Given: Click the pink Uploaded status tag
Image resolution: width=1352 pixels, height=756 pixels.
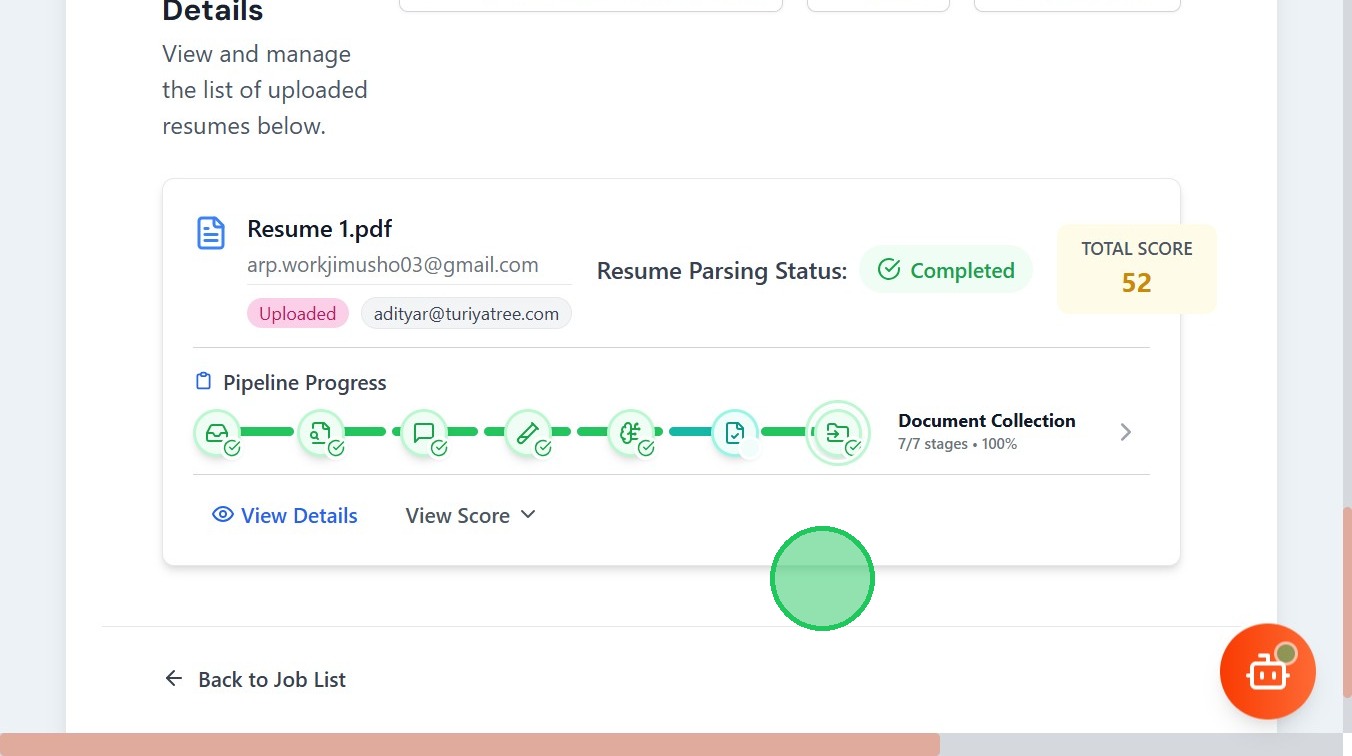Looking at the screenshot, I should (297, 313).
